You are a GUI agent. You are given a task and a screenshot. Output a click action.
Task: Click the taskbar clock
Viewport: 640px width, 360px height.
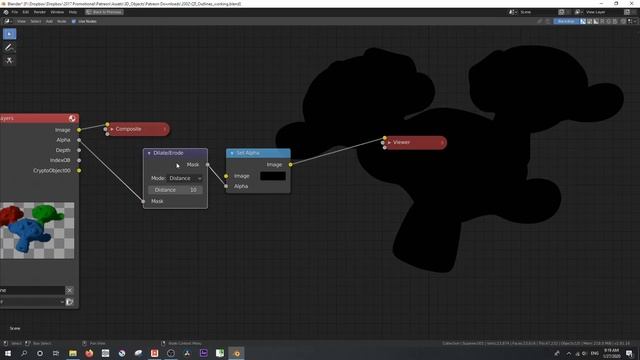pos(611,353)
